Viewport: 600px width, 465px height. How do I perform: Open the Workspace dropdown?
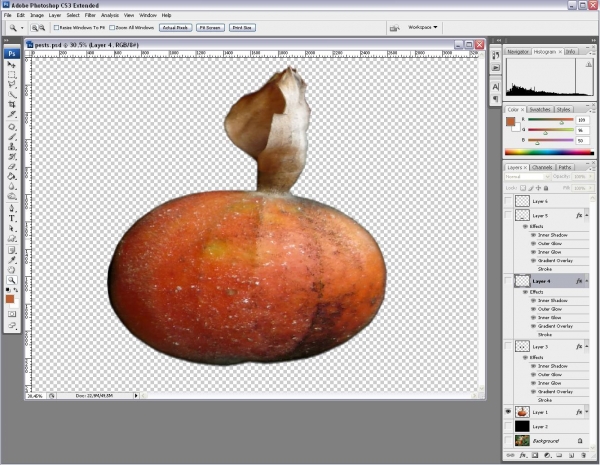click(422, 27)
